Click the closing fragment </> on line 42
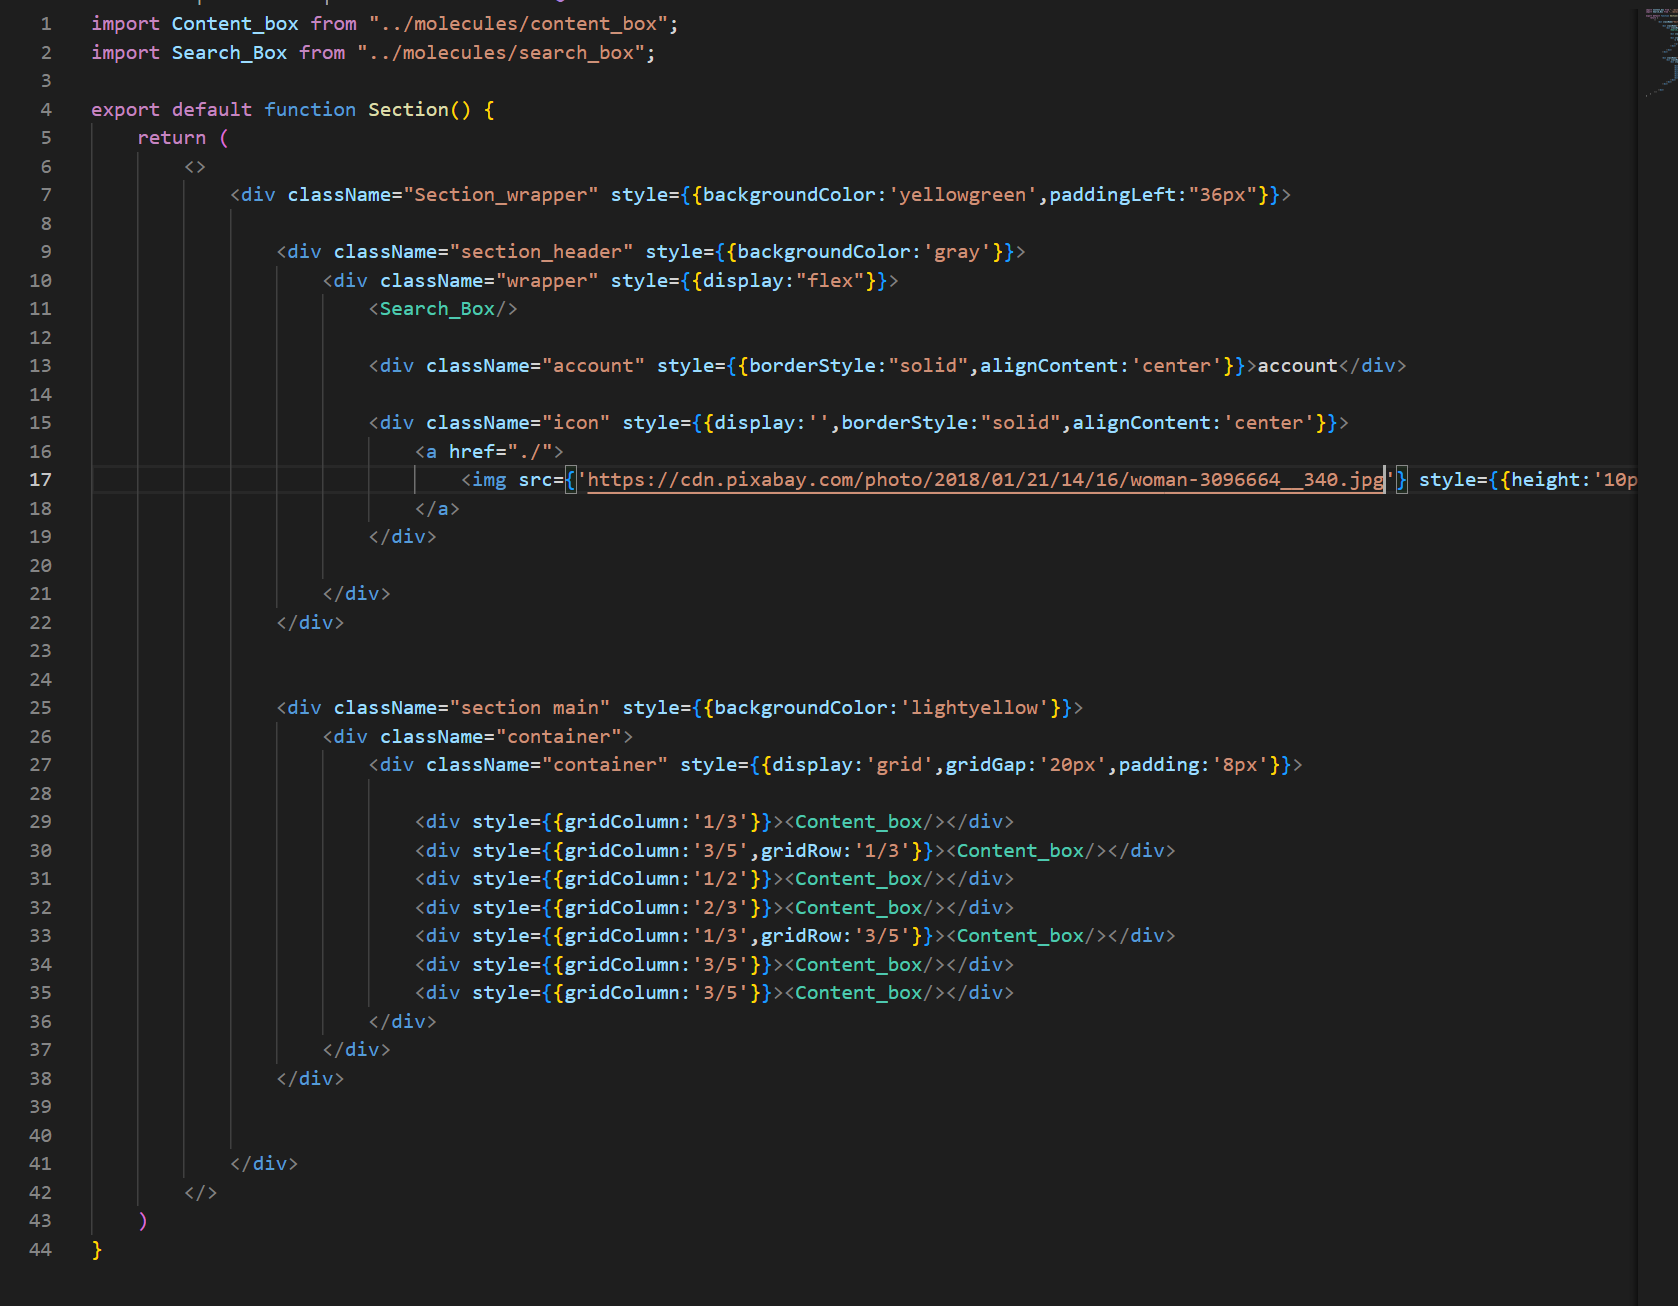1678x1306 pixels. [x=200, y=1193]
